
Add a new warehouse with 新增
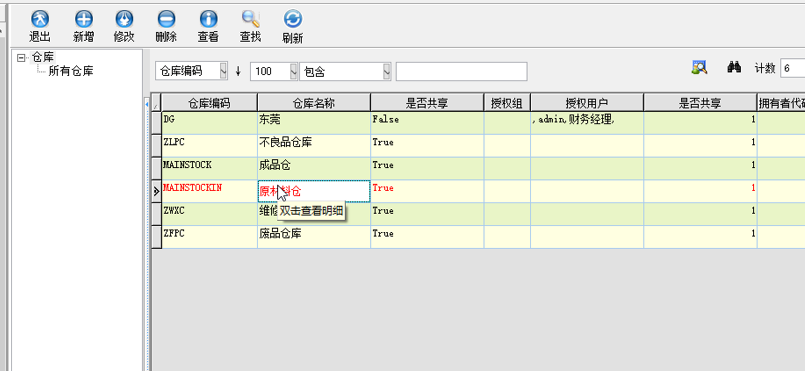pos(84,19)
